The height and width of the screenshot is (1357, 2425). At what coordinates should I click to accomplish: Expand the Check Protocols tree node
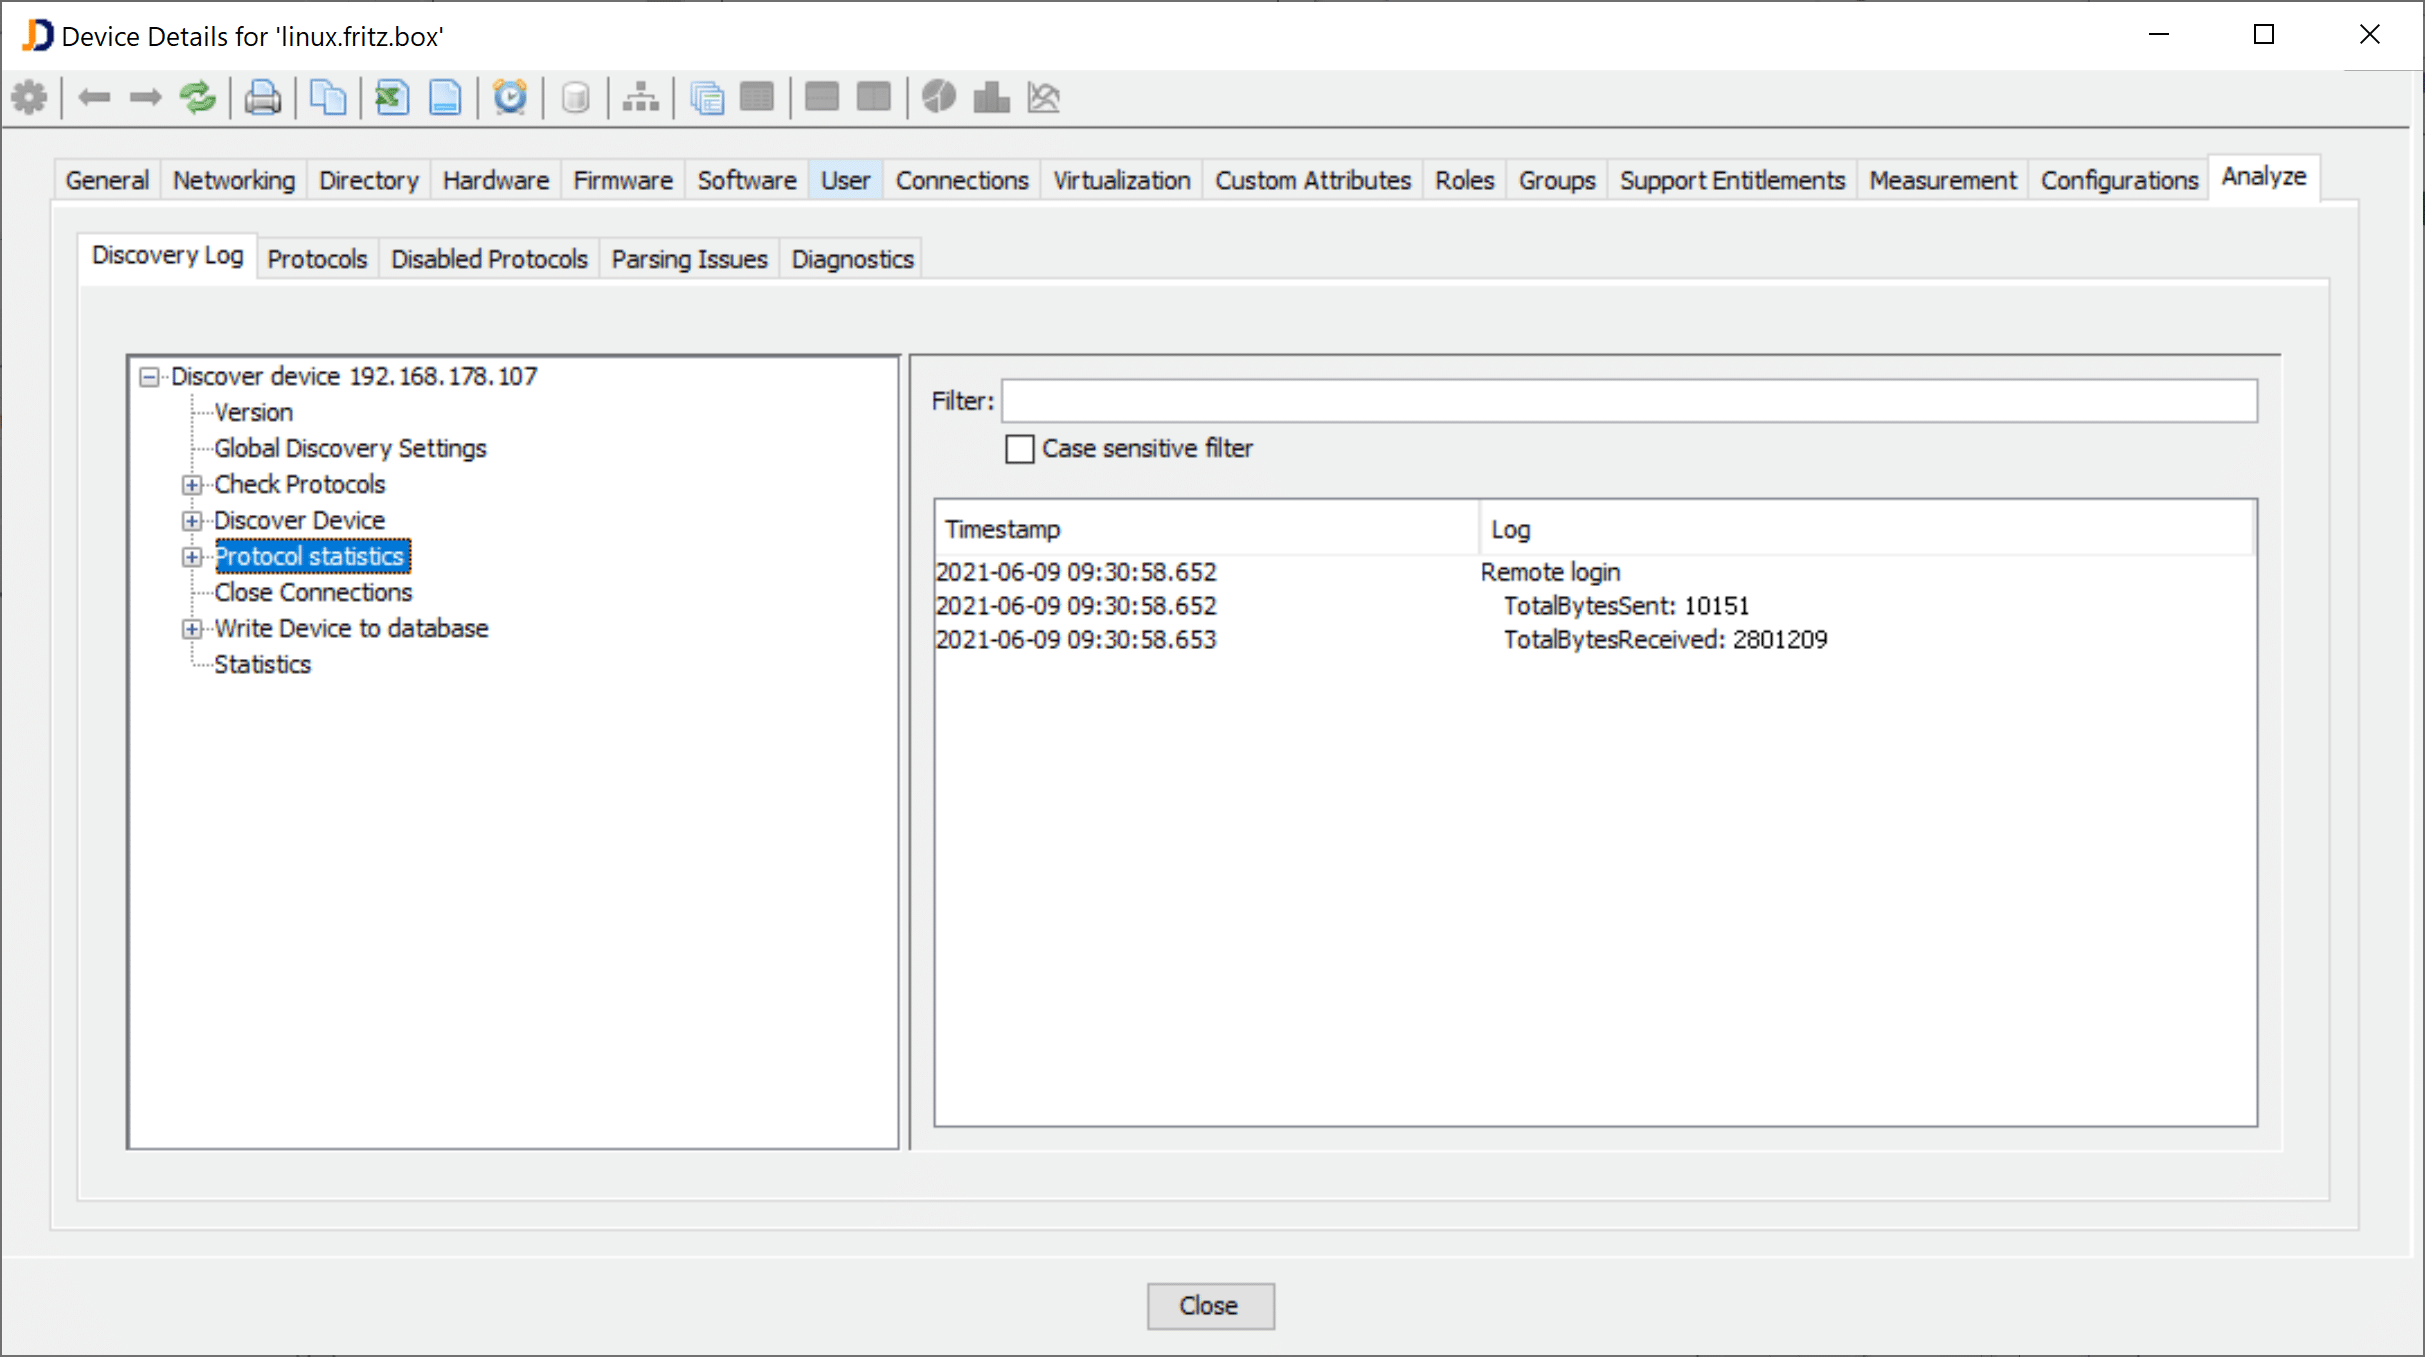(192, 485)
